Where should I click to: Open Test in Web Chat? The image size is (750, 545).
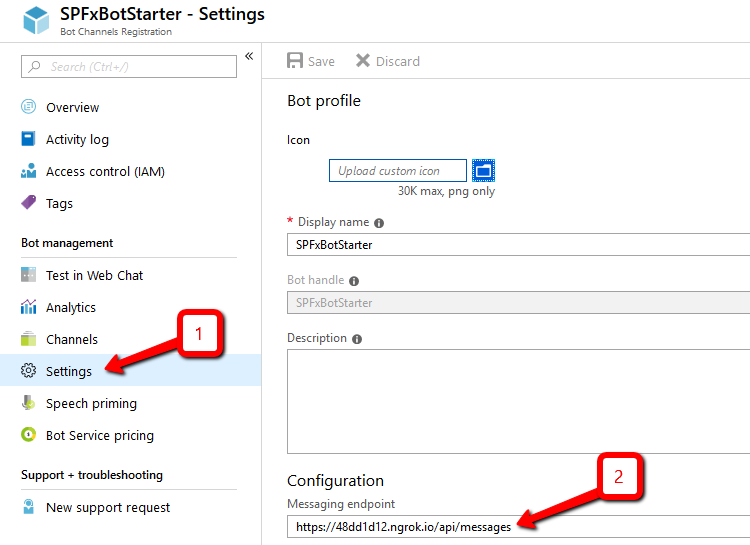(x=94, y=275)
